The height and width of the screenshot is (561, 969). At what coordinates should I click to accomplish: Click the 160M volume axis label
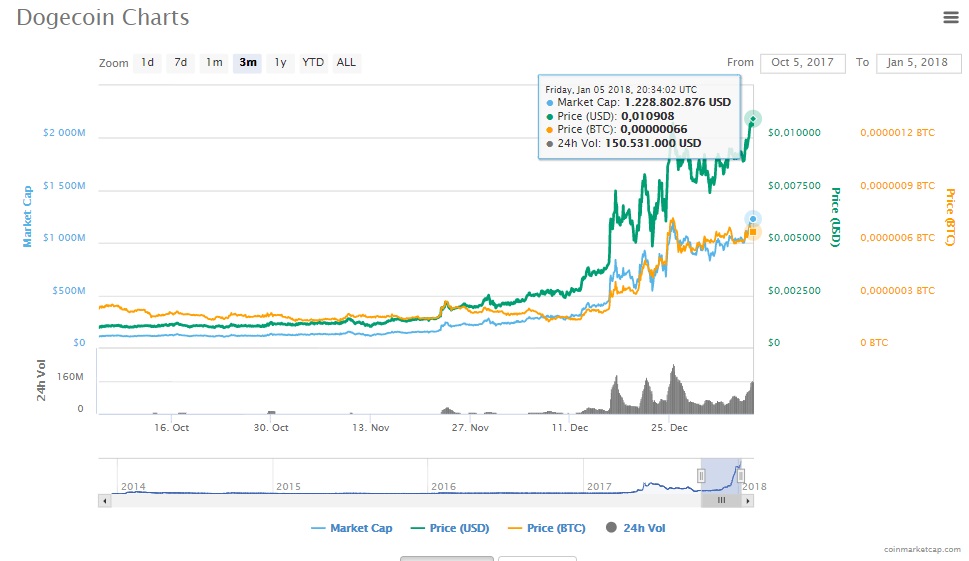point(70,377)
